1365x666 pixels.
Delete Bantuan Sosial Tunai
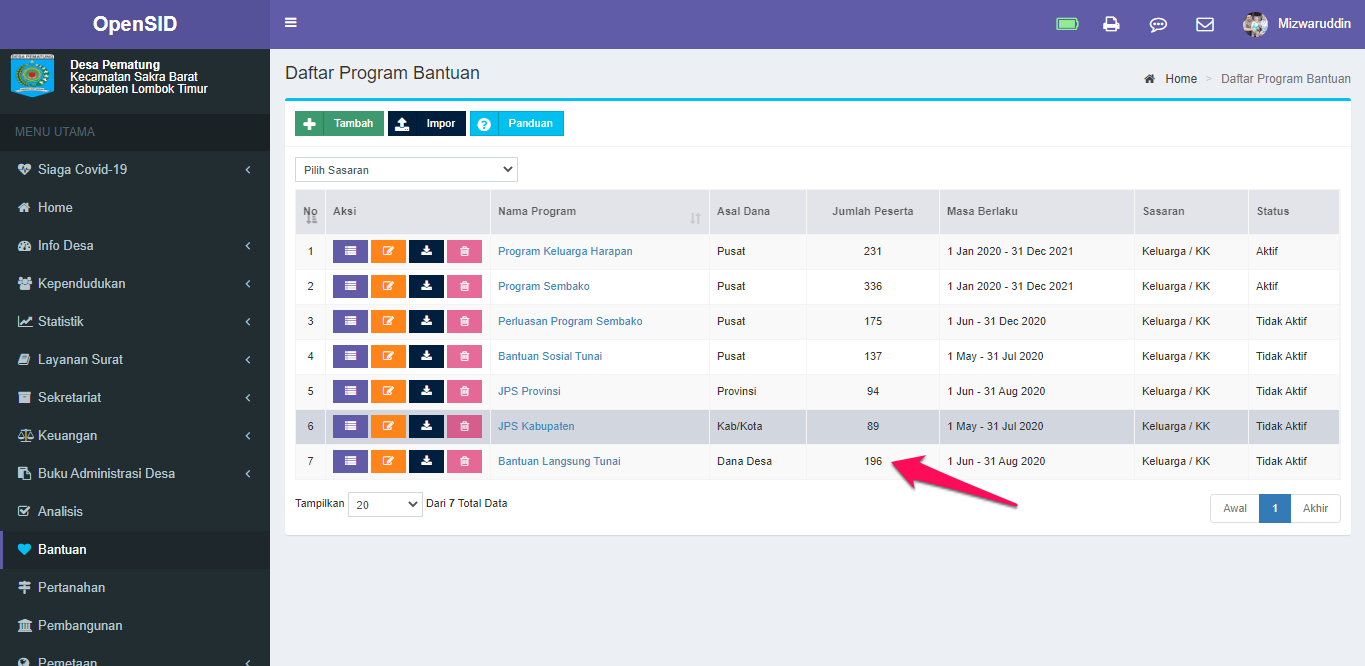[464, 357]
